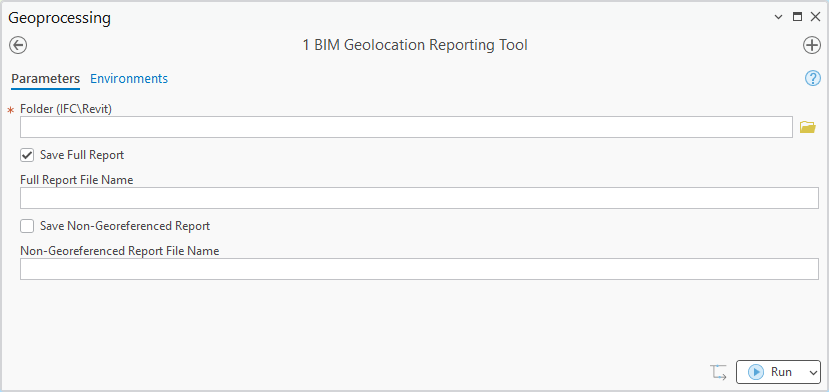The height and width of the screenshot is (392, 829).
Task: Click into the Folder (IFC\Revit) input field
Action: [406, 127]
